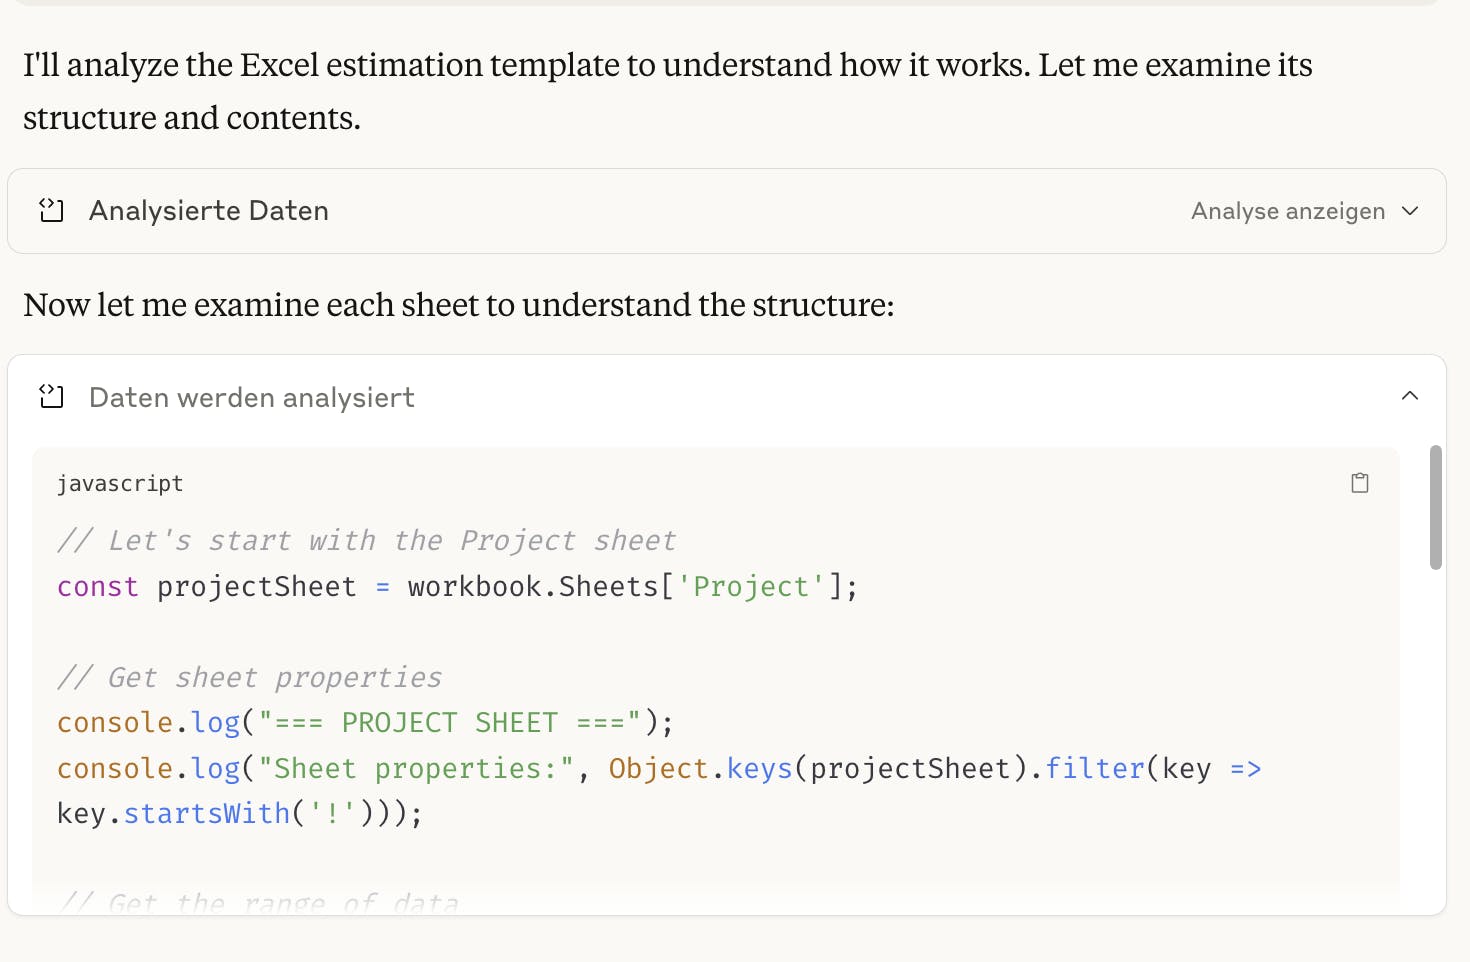
Task: Select the Daten werden analysiert header title
Action: click(x=252, y=397)
